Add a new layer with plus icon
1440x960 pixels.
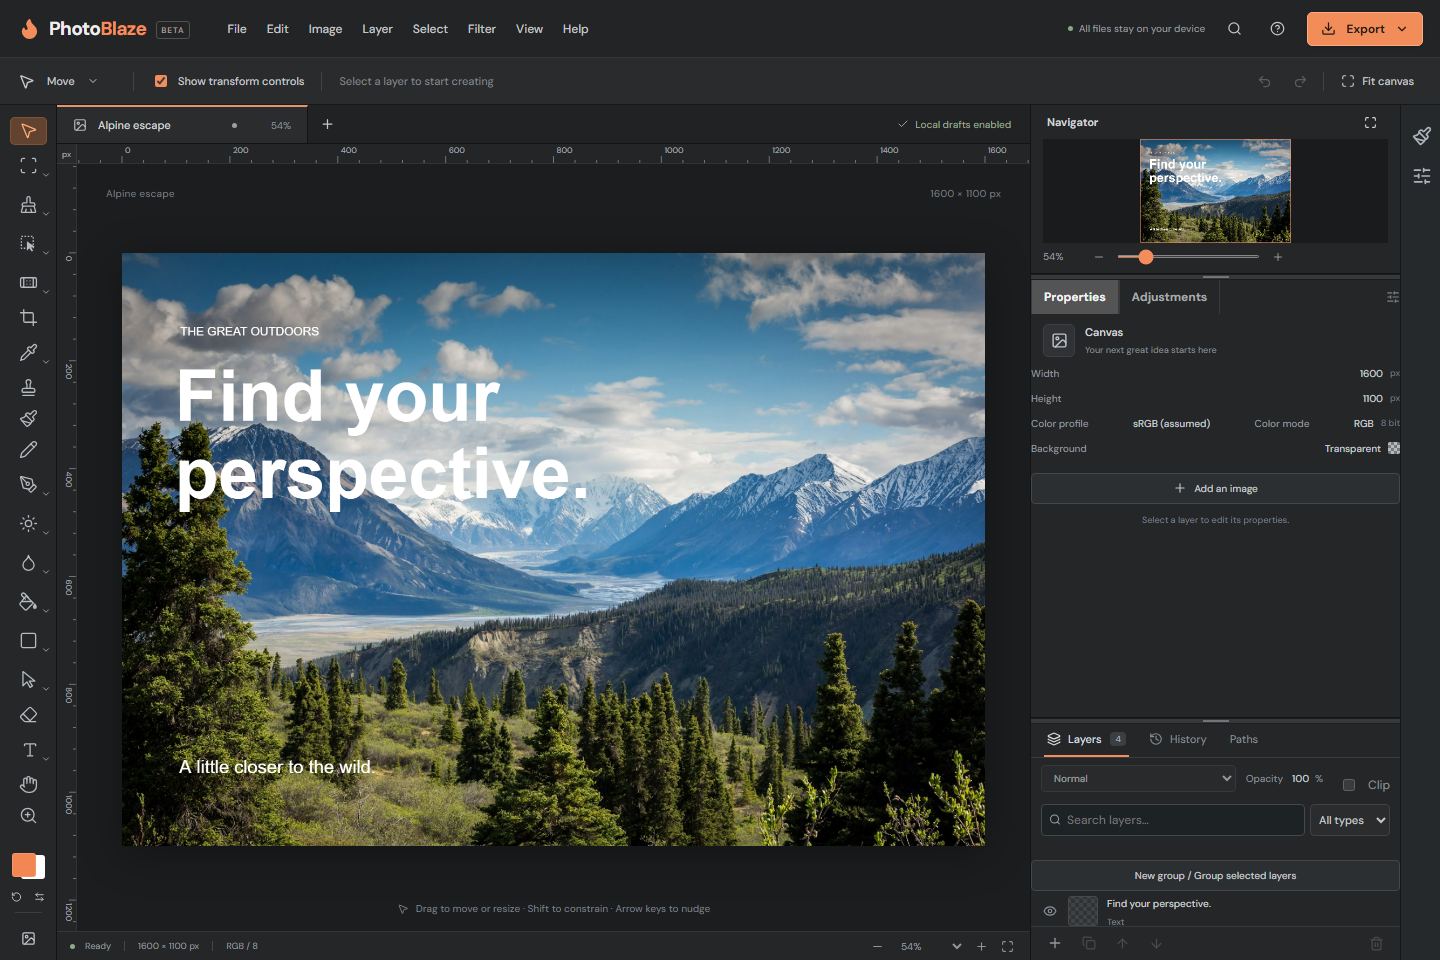click(1054, 943)
